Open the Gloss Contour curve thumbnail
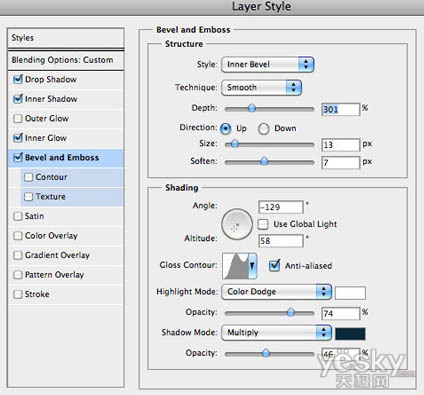 236,266
